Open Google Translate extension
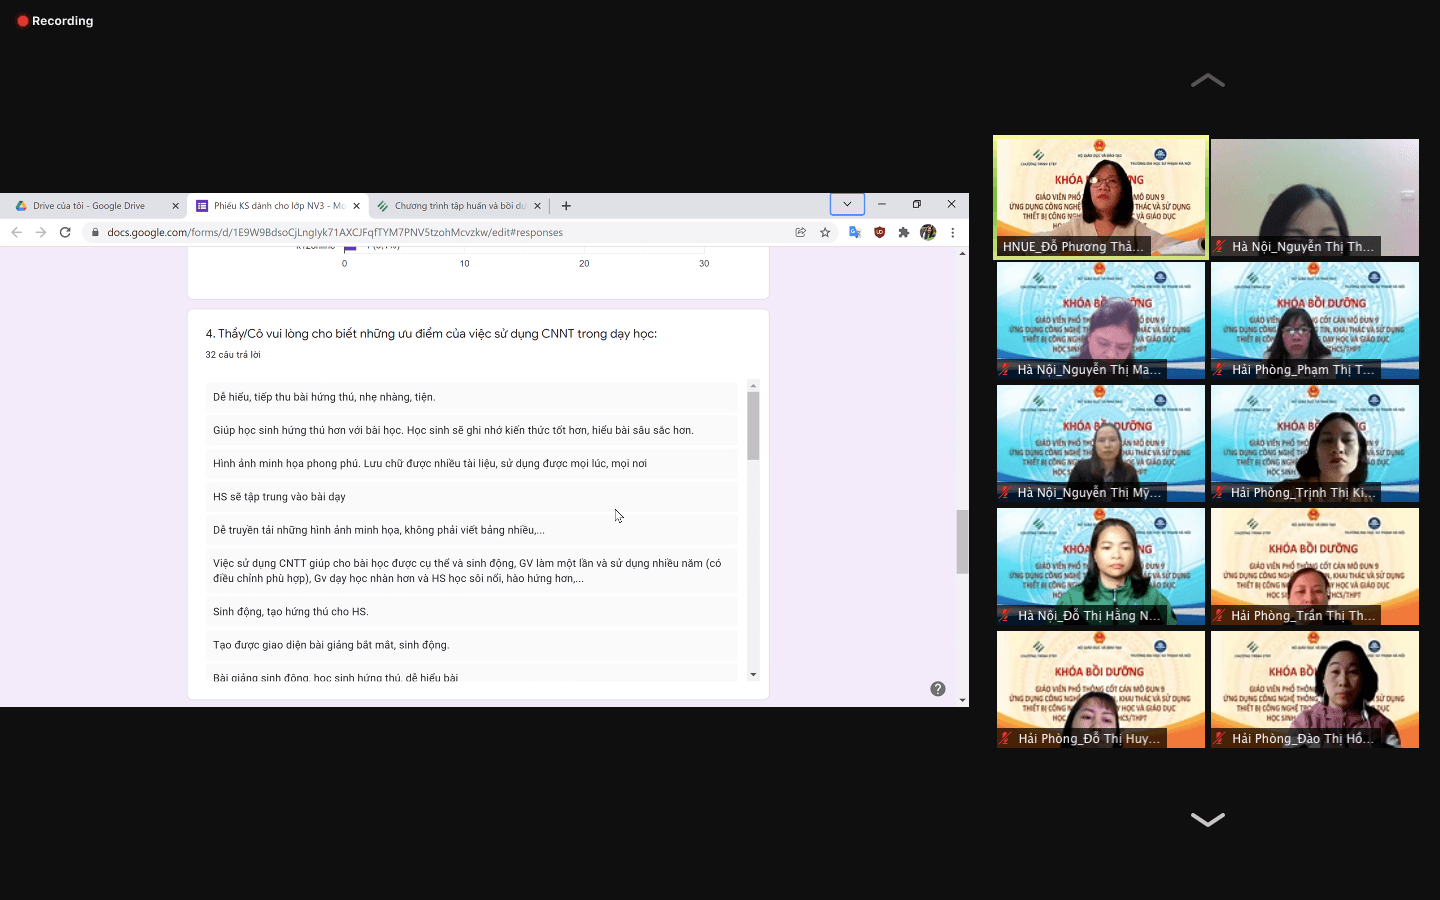 click(855, 232)
